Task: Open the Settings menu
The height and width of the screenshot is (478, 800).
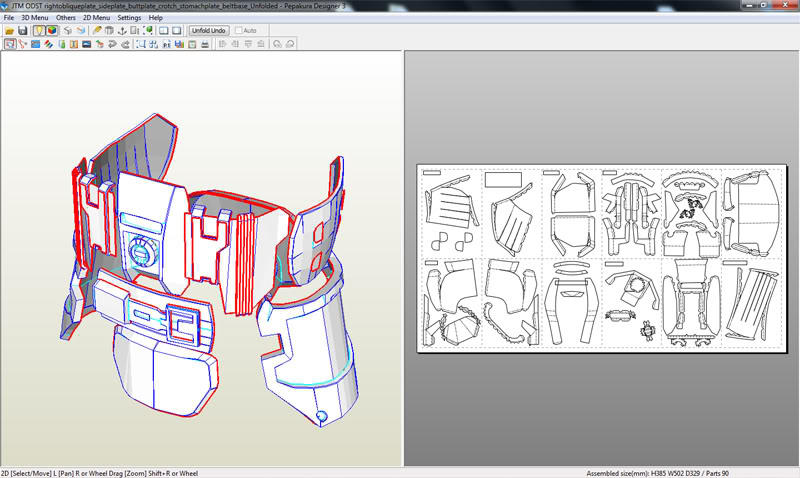Action: click(x=129, y=17)
